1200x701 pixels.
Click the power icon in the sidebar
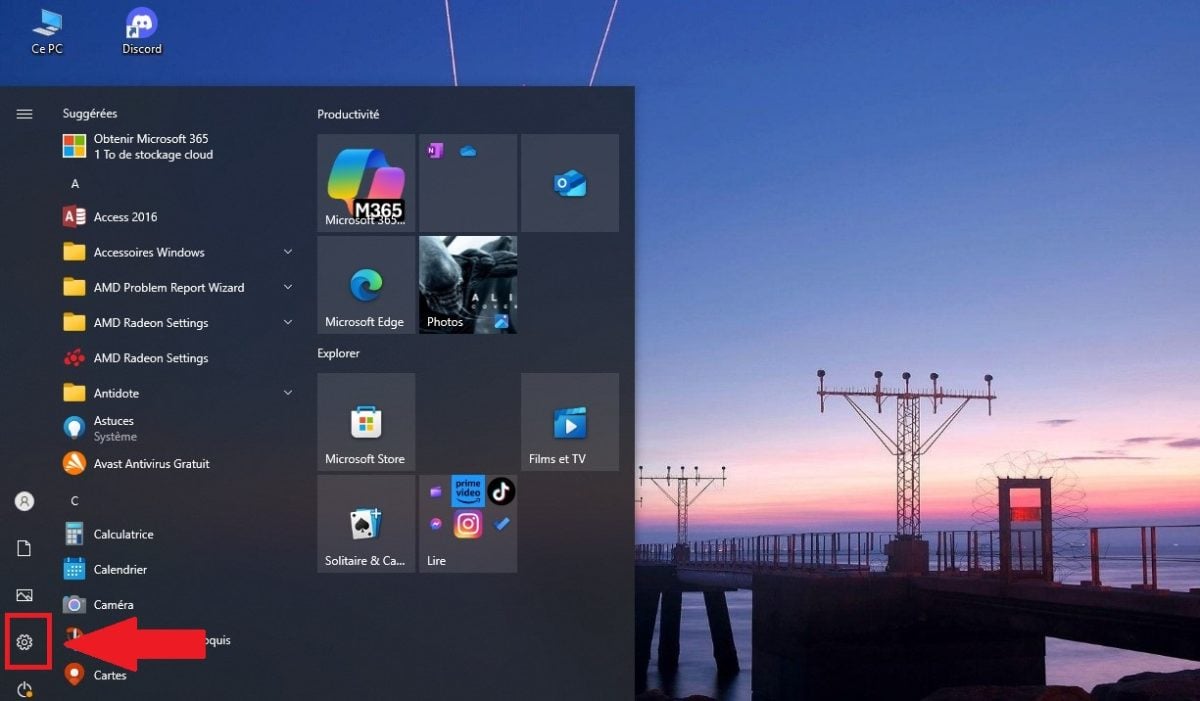25,689
